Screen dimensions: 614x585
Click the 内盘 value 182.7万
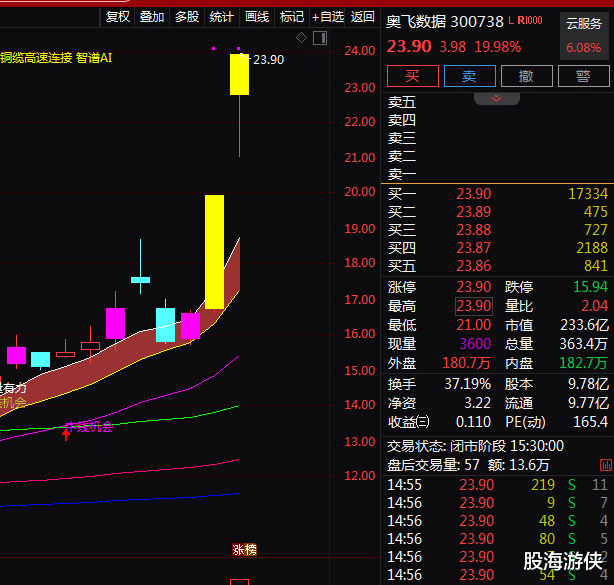tap(583, 363)
